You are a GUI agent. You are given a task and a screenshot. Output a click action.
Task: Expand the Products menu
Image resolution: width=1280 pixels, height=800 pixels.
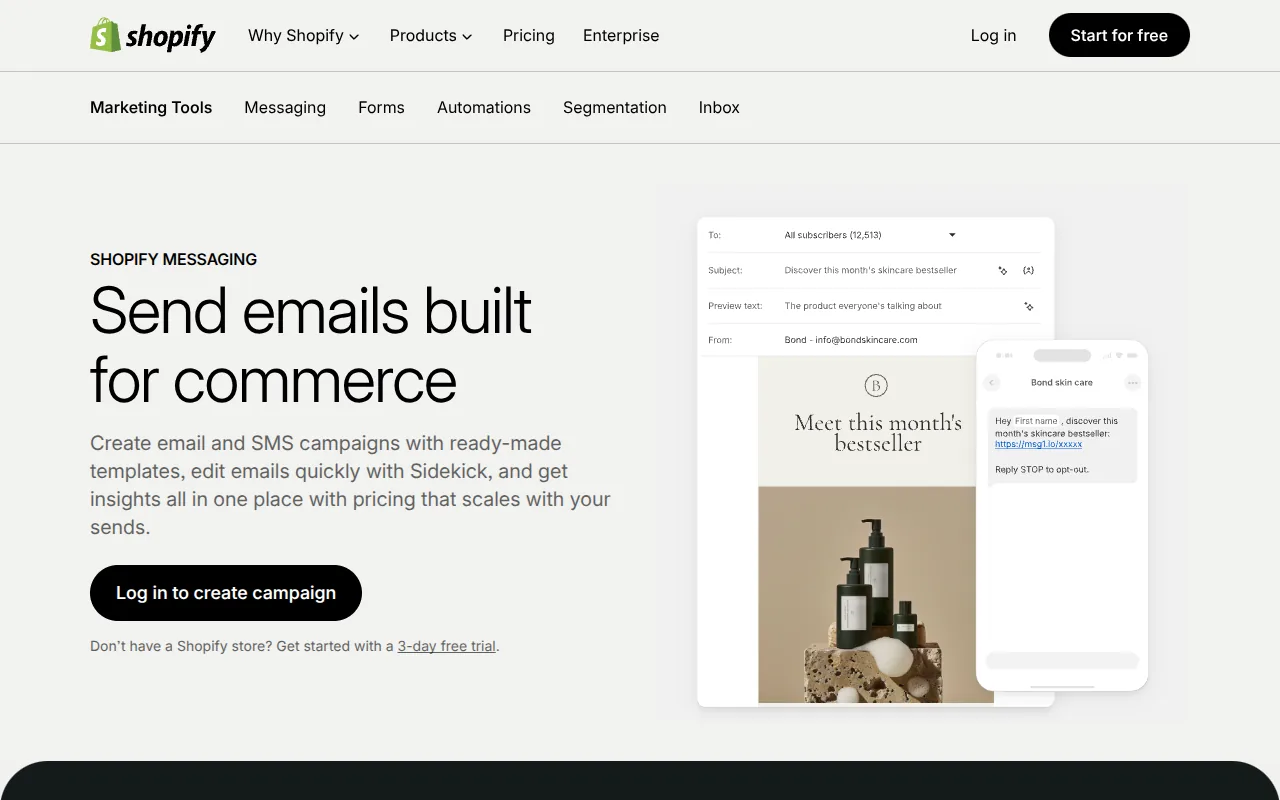tap(431, 36)
